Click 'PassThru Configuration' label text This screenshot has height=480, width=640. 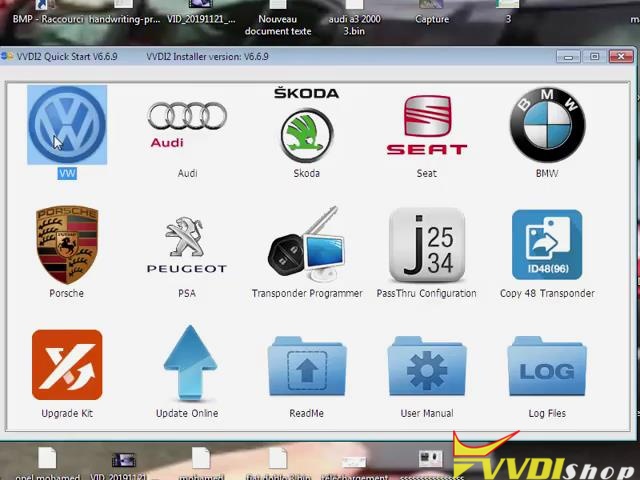coord(427,293)
